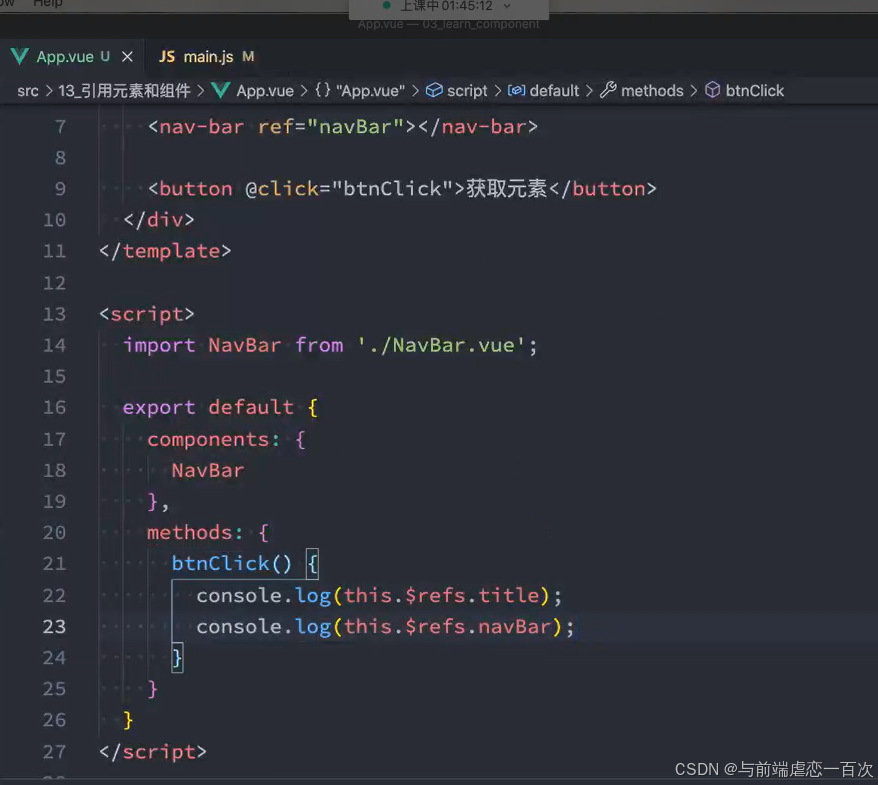Click the methods wrench icon in breadcrumb
The height and width of the screenshot is (785, 878).
coord(608,90)
